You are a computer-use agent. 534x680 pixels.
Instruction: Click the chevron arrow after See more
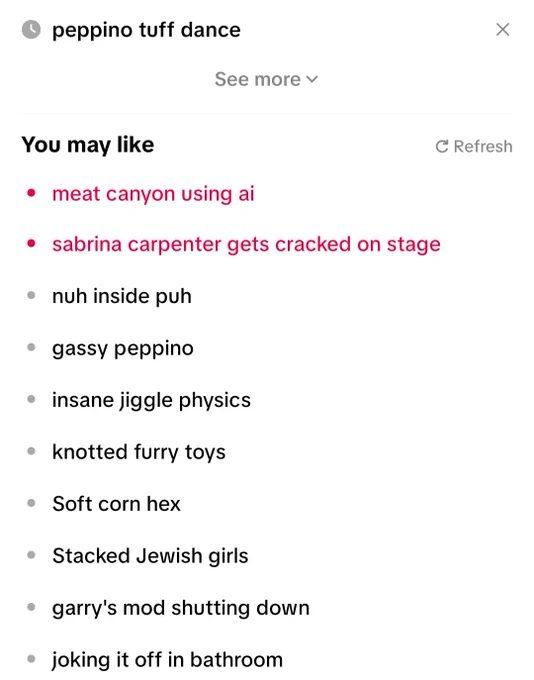click(x=312, y=79)
